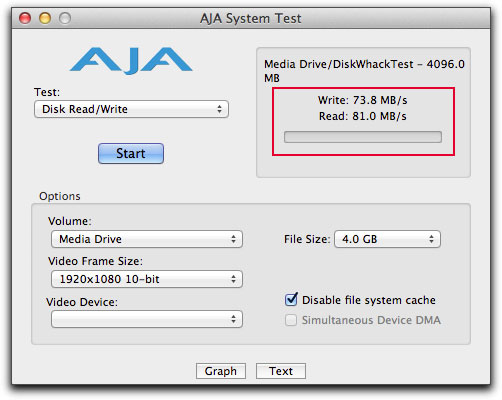The width and height of the screenshot is (502, 400).
Task: Switch to the Graph view
Action: pyautogui.click(x=221, y=371)
